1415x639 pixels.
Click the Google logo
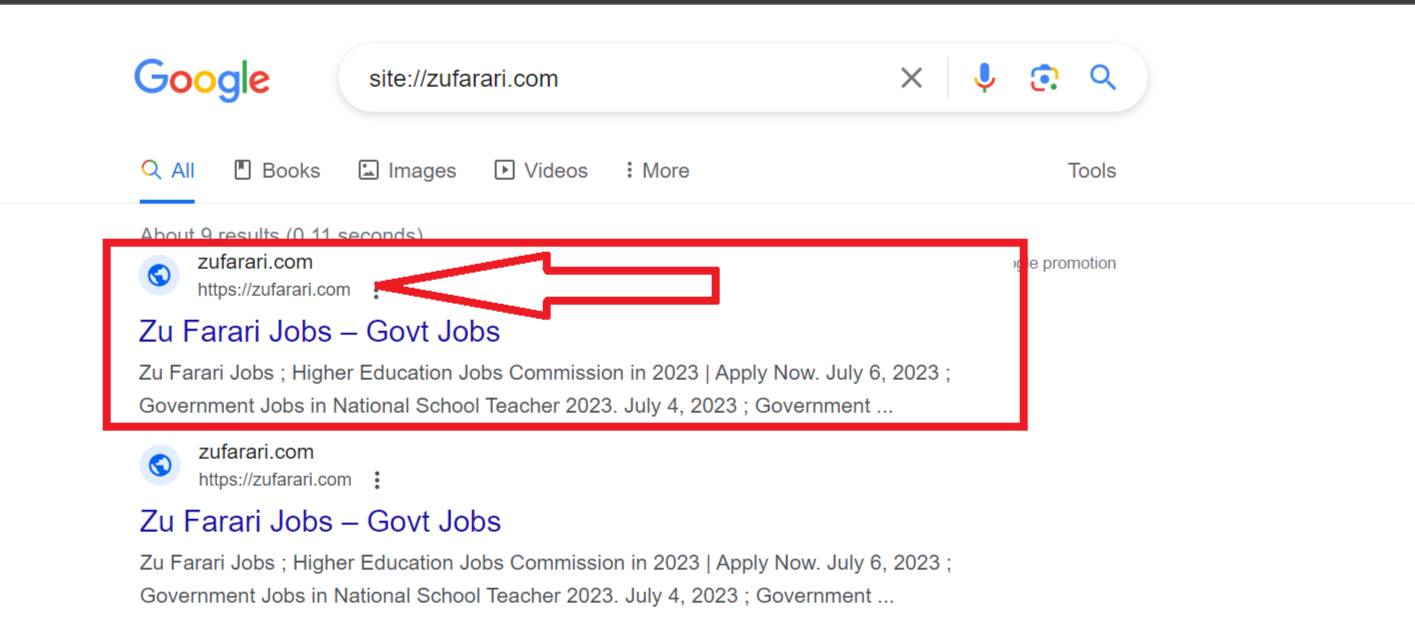202,79
